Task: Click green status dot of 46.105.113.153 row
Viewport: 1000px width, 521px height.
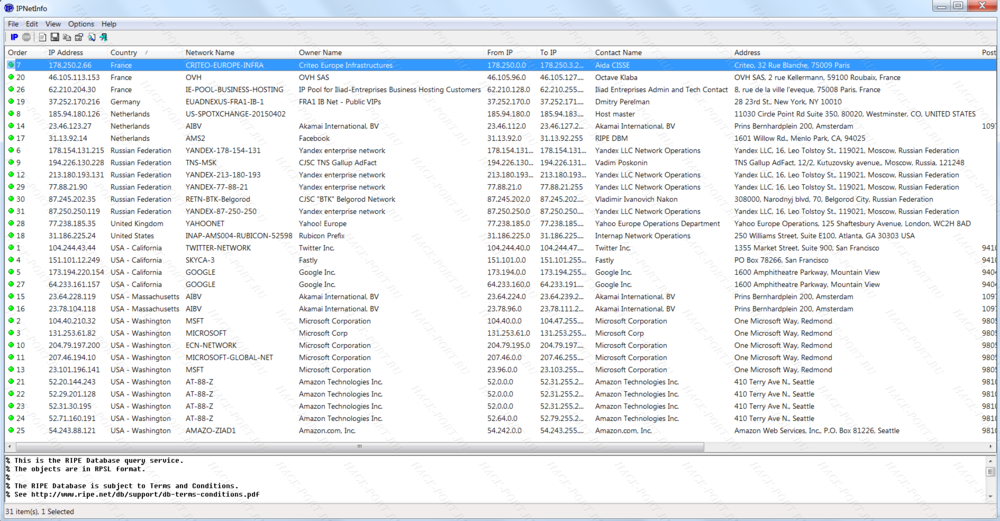Action: pos(11,77)
